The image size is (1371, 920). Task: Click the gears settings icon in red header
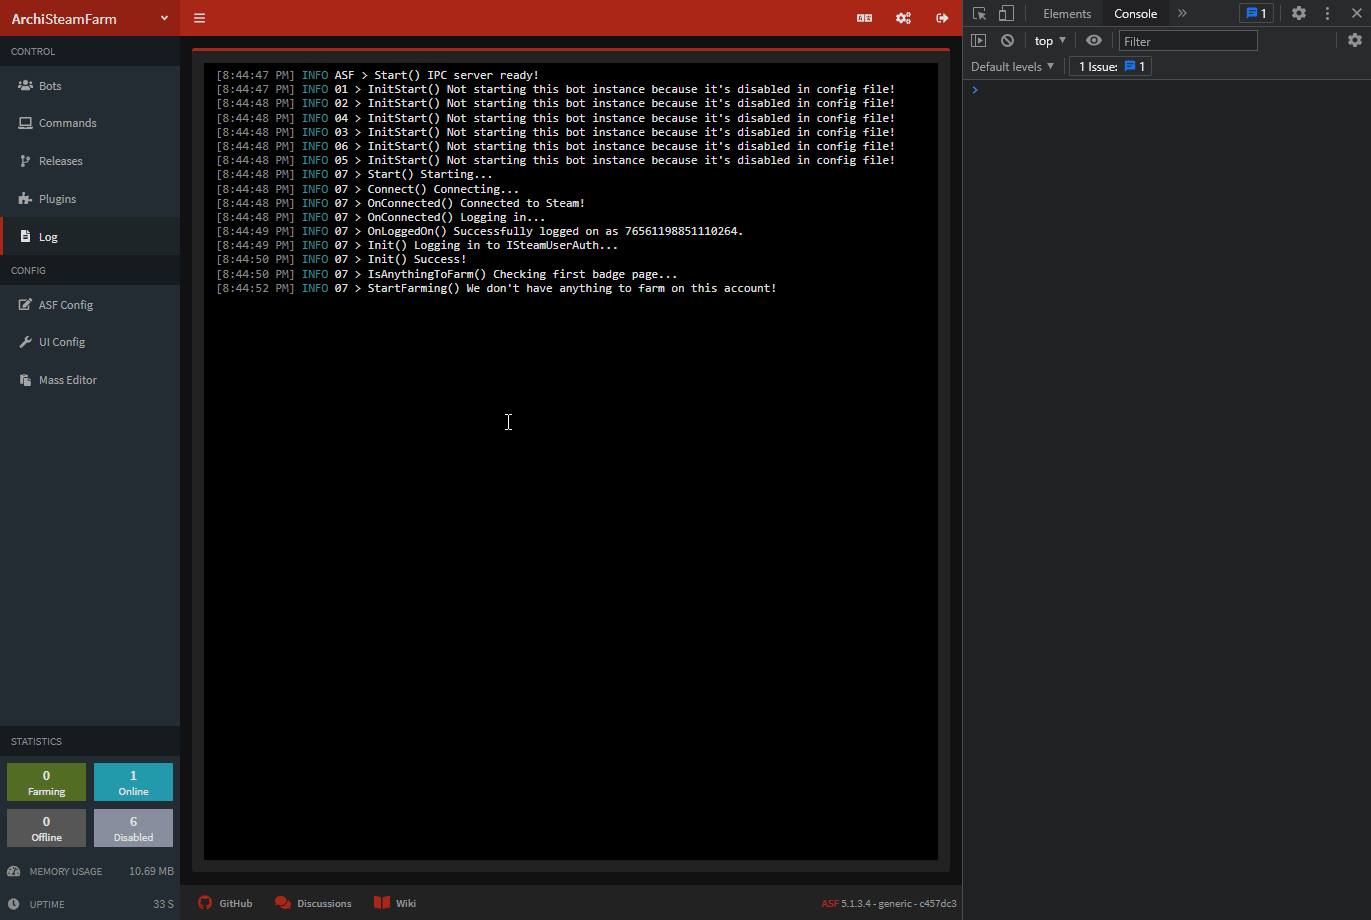pyautogui.click(x=903, y=17)
